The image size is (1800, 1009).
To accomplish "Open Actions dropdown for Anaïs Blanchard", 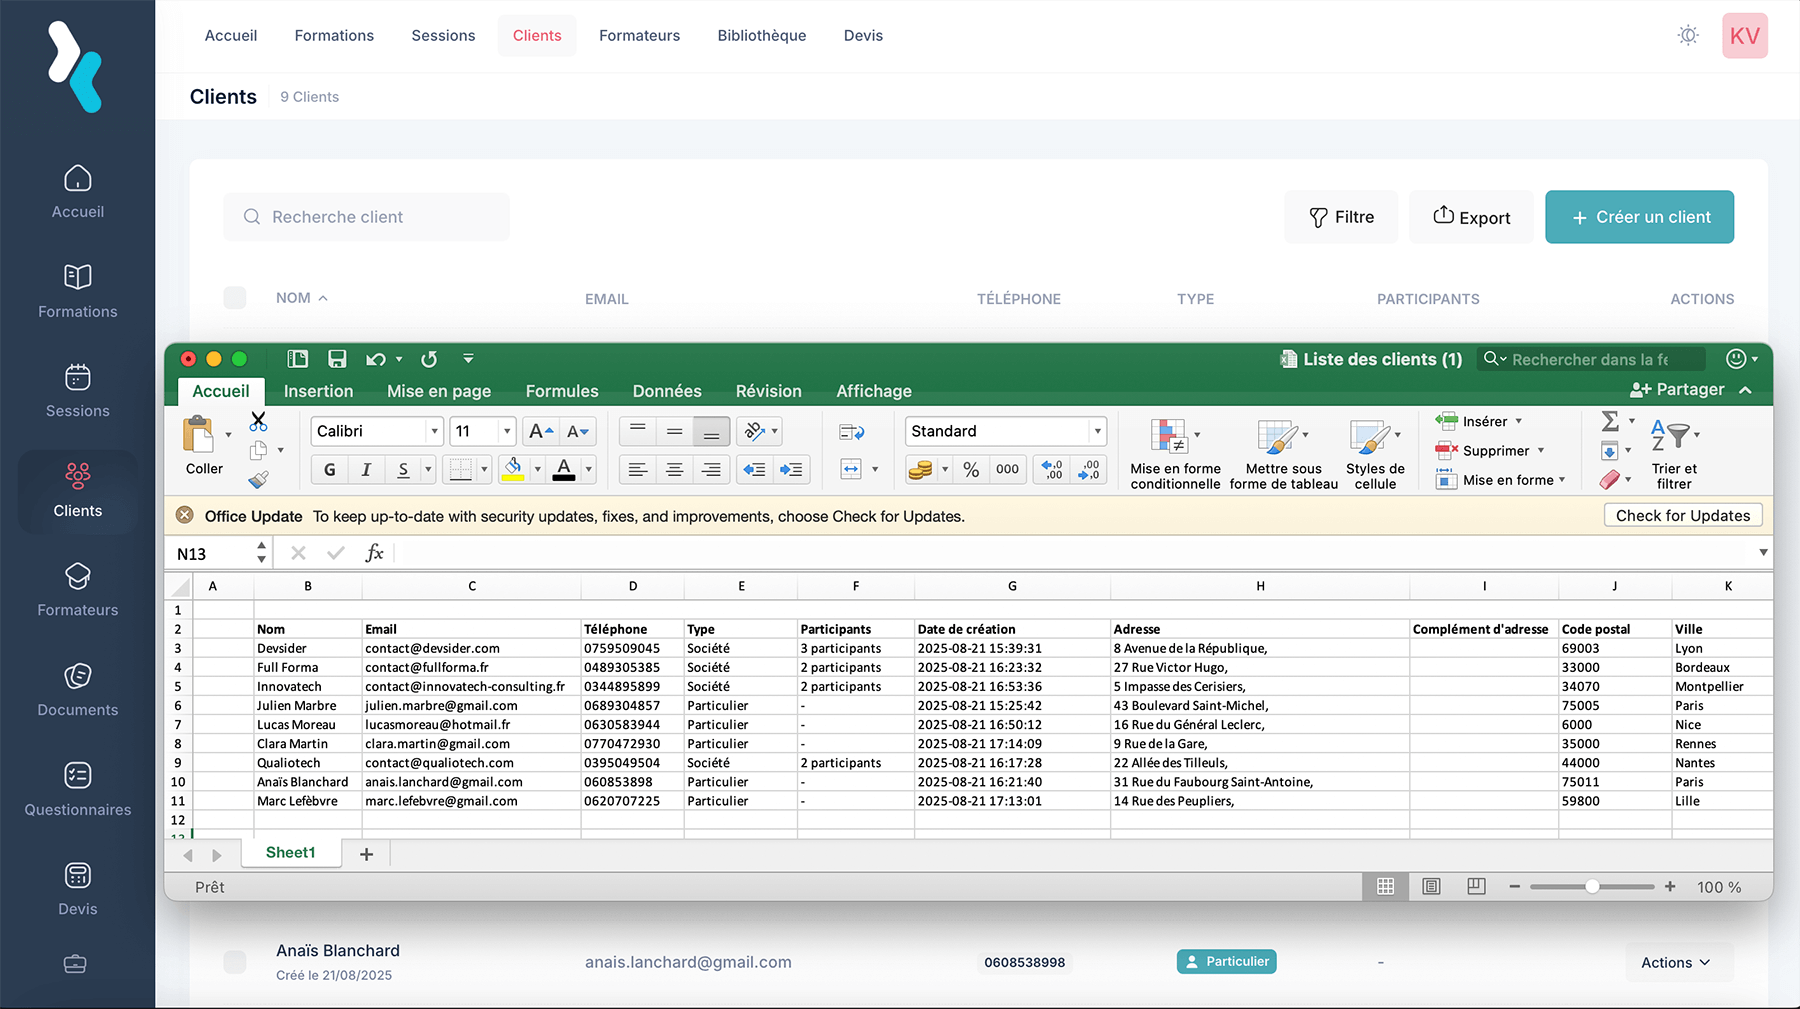I will pos(1675,962).
